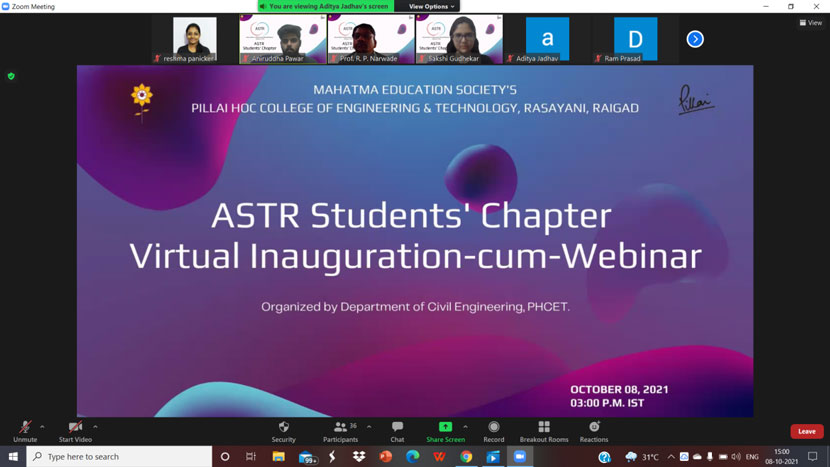Open the notification center

813,456
